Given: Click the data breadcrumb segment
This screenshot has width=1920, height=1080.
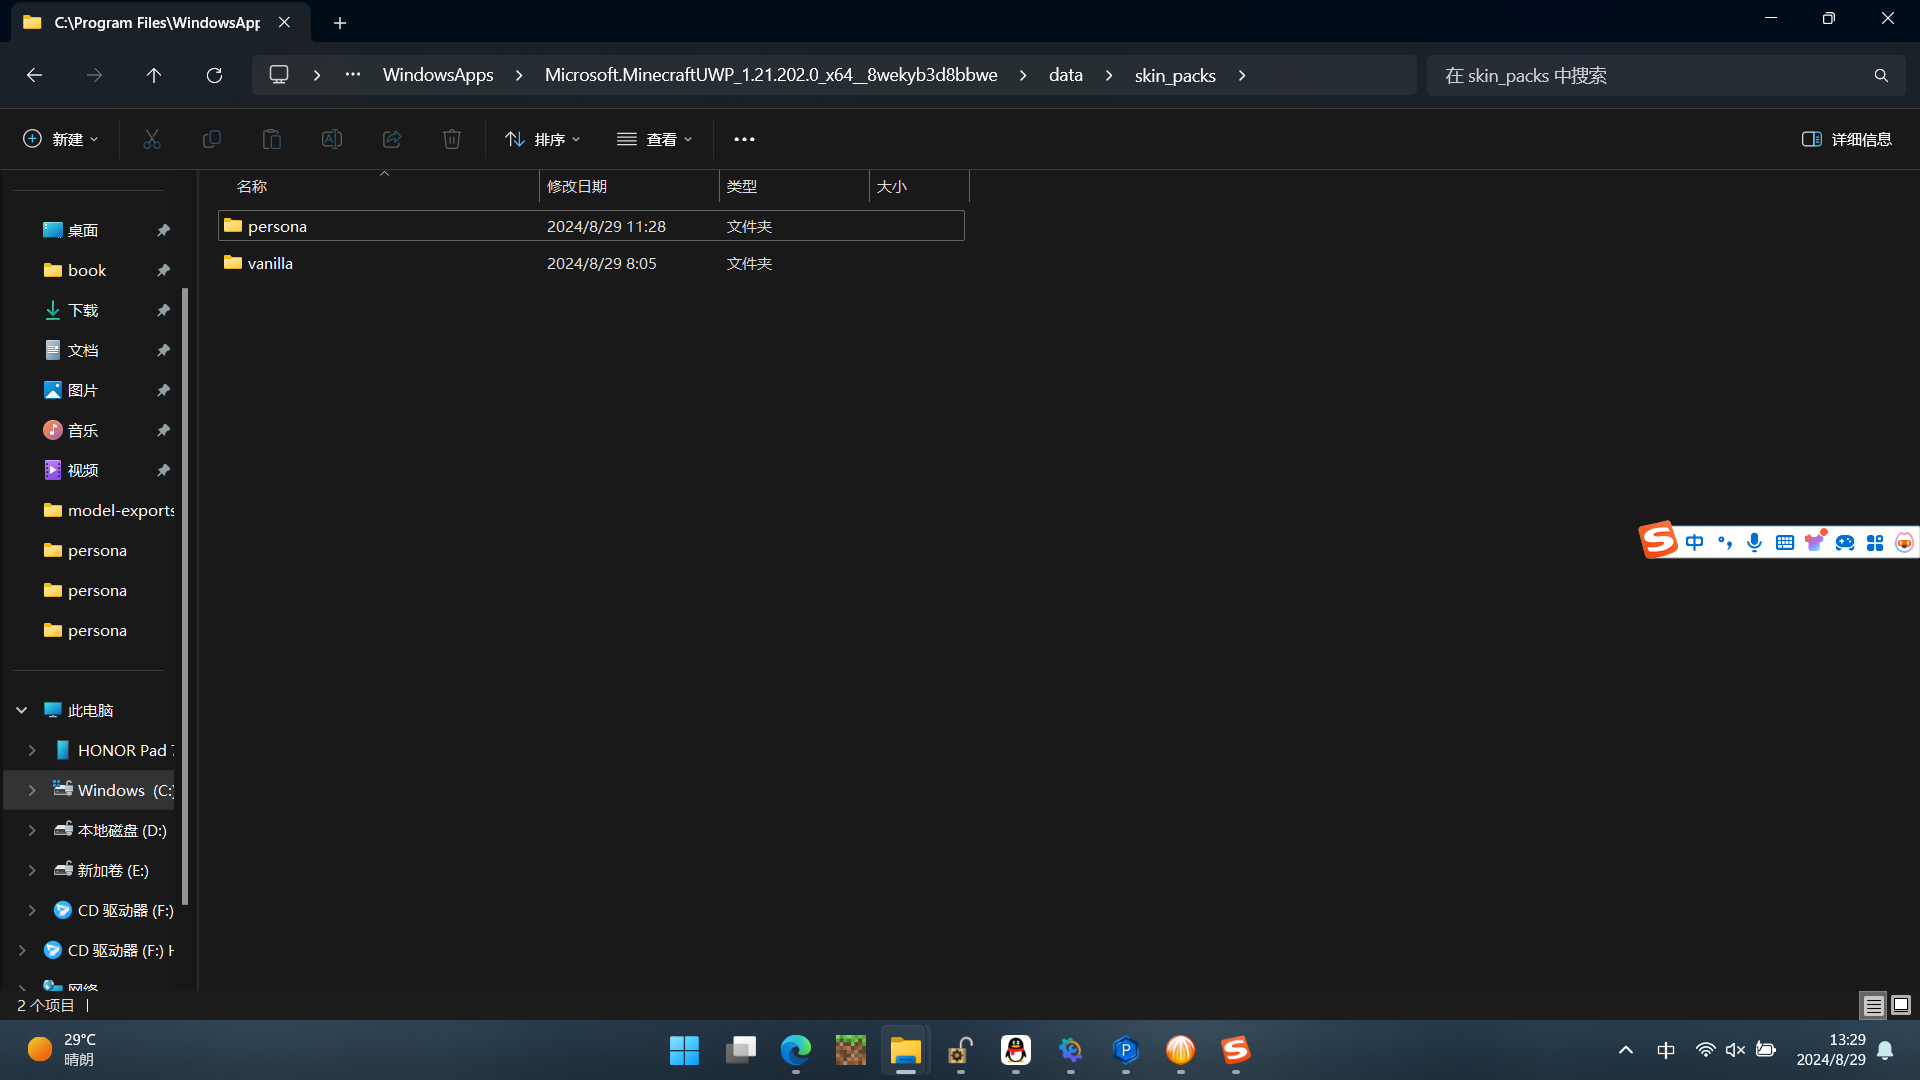Looking at the screenshot, I should [x=1065, y=75].
